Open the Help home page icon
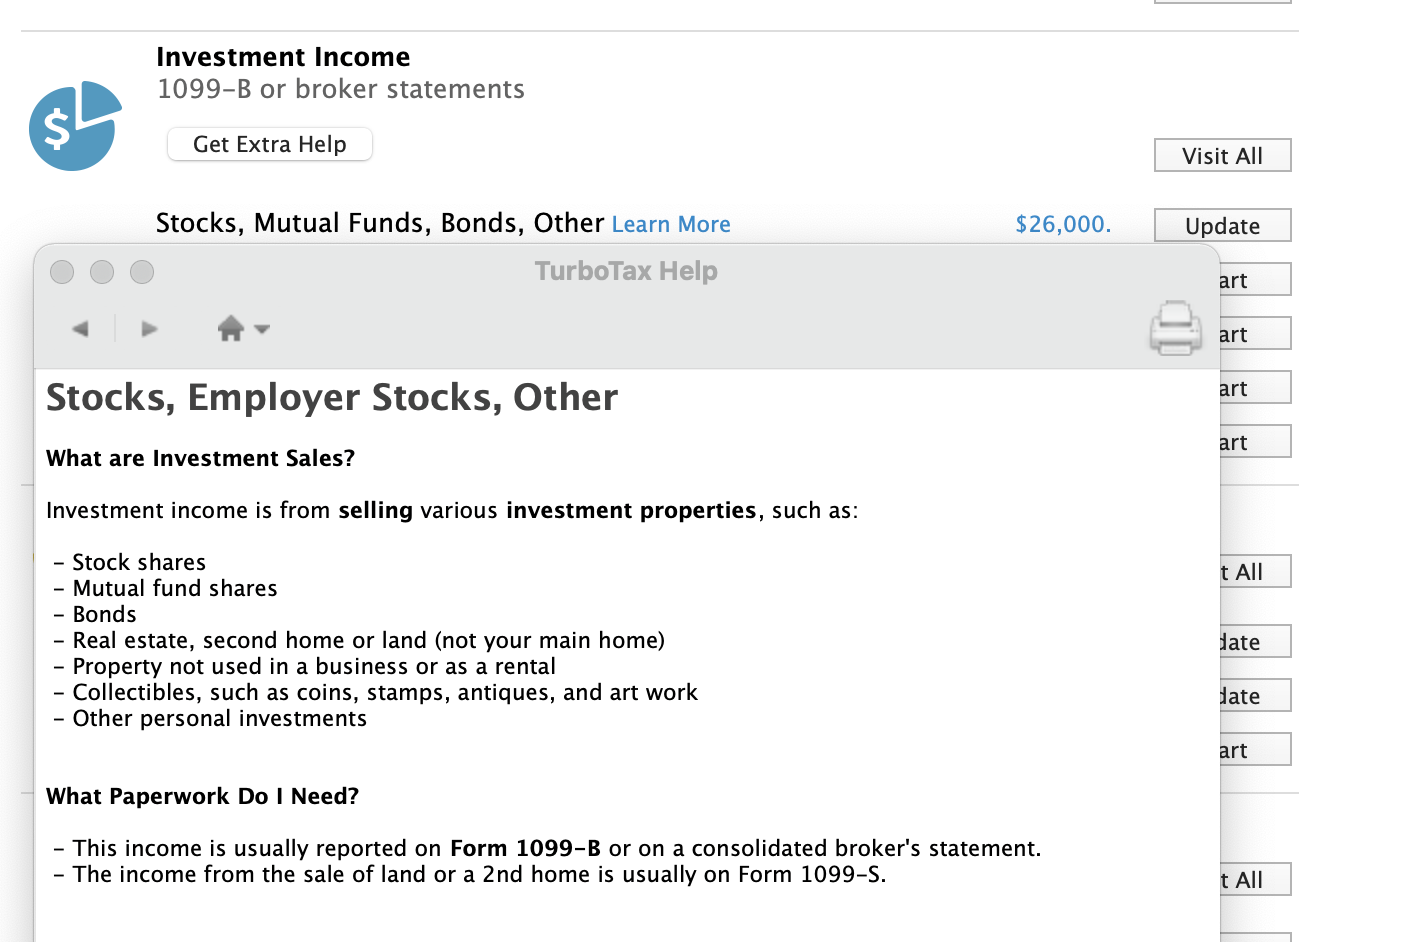The width and height of the screenshot is (1406, 942). point(231,328)
